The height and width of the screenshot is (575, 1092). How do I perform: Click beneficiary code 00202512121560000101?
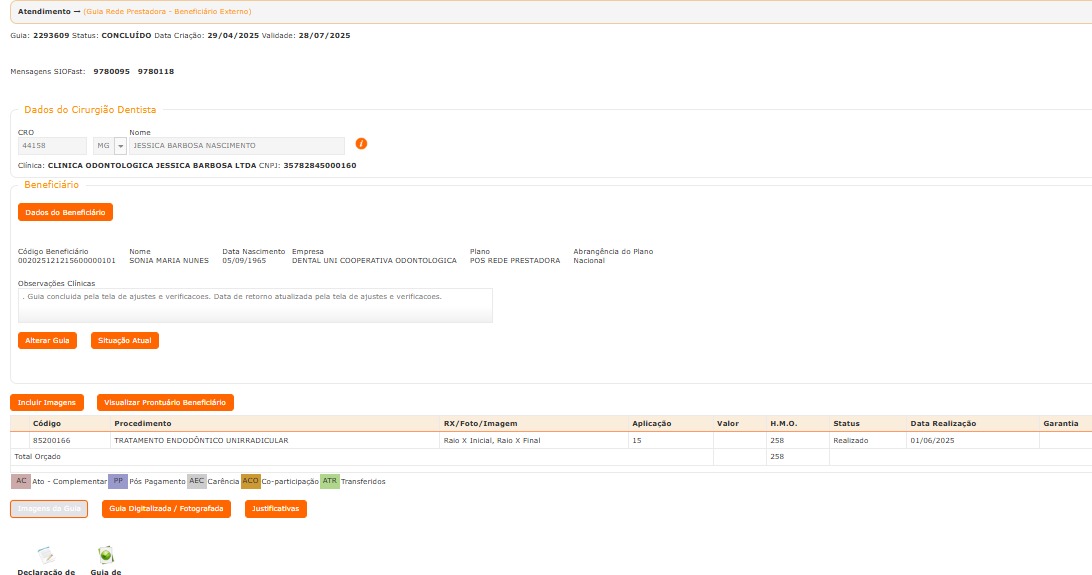click(67, 260)
